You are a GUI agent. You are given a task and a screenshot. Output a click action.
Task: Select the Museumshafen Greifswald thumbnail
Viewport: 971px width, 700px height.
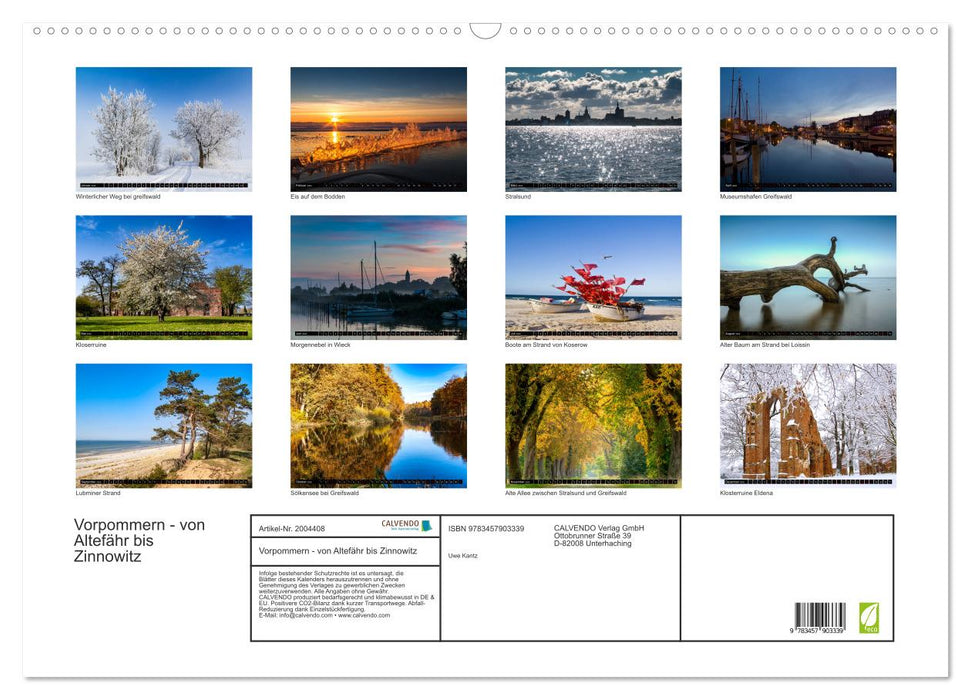point(807,128)
